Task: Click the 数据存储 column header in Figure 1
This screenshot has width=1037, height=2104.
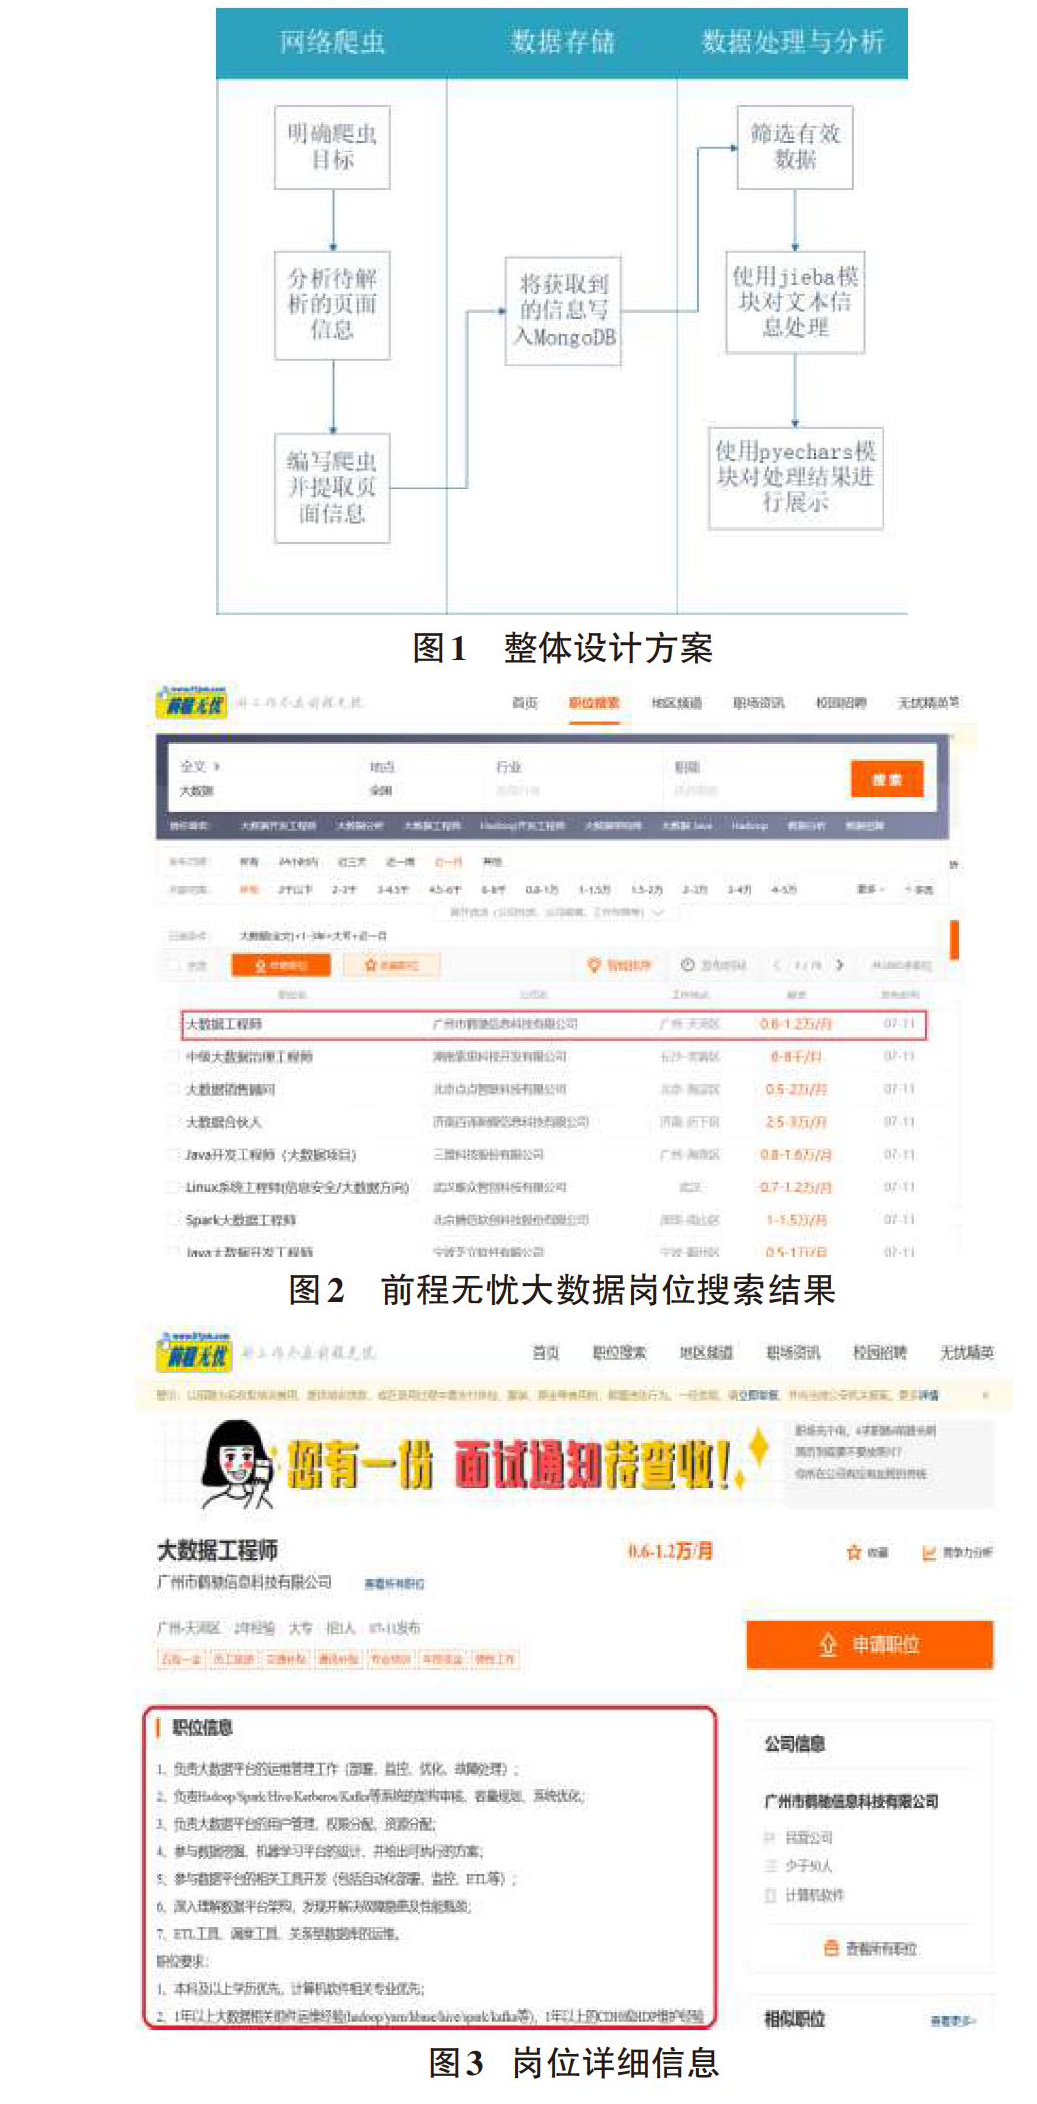Action: click(563, 42)
